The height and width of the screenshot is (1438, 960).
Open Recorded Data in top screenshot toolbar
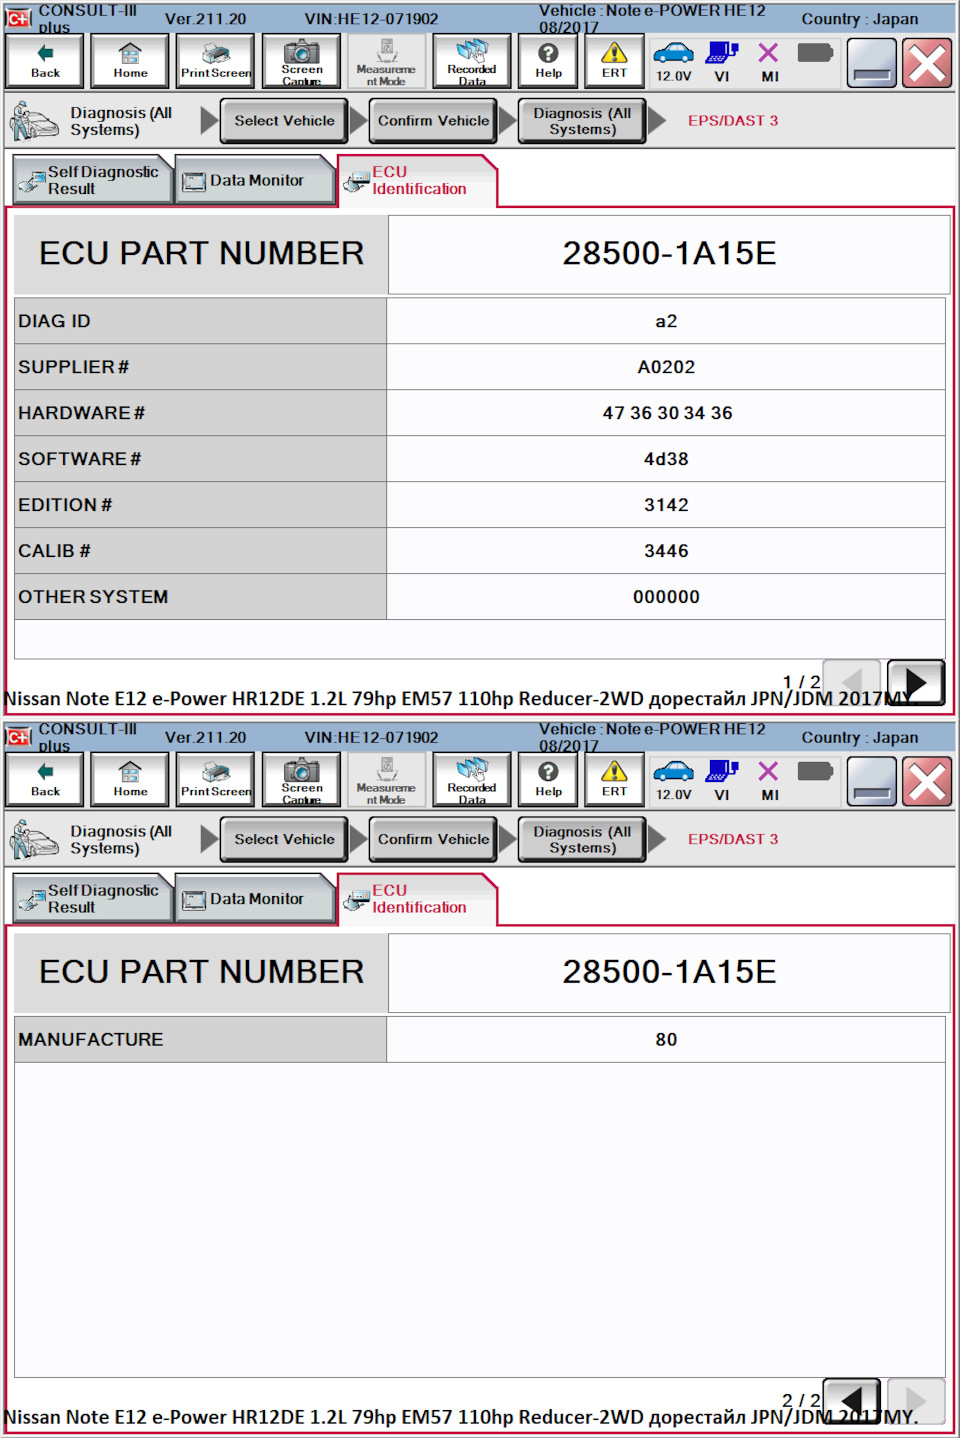pyautogui.click(x=472, y=61)
